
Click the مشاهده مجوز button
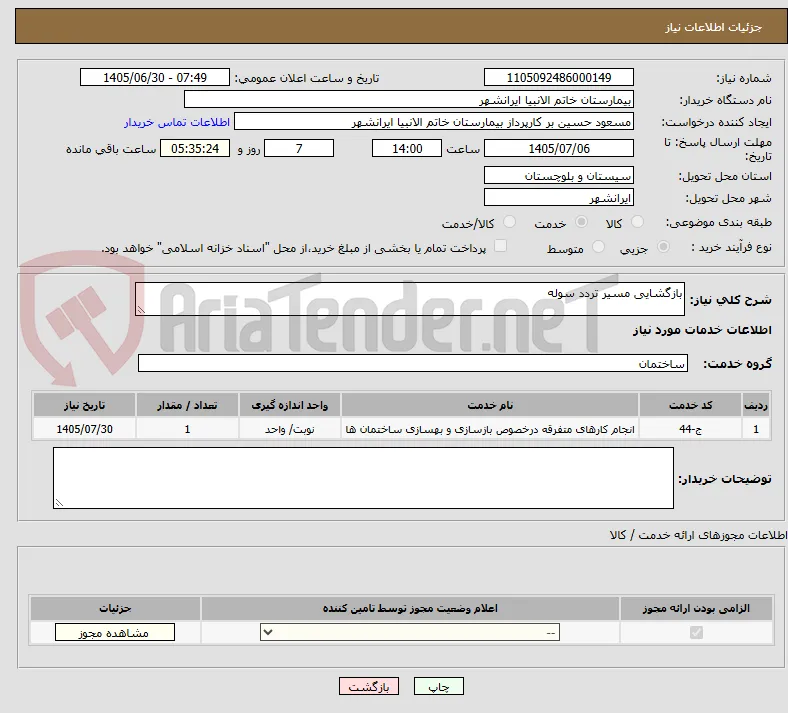[x=115, y=633]
